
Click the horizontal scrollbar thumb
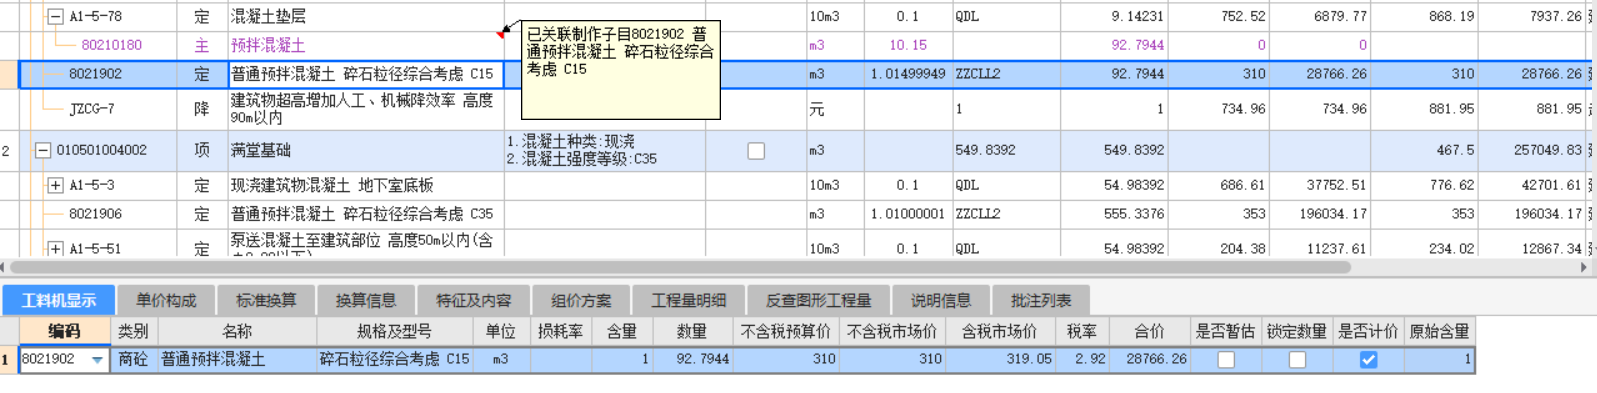click(x=680, y=268)
